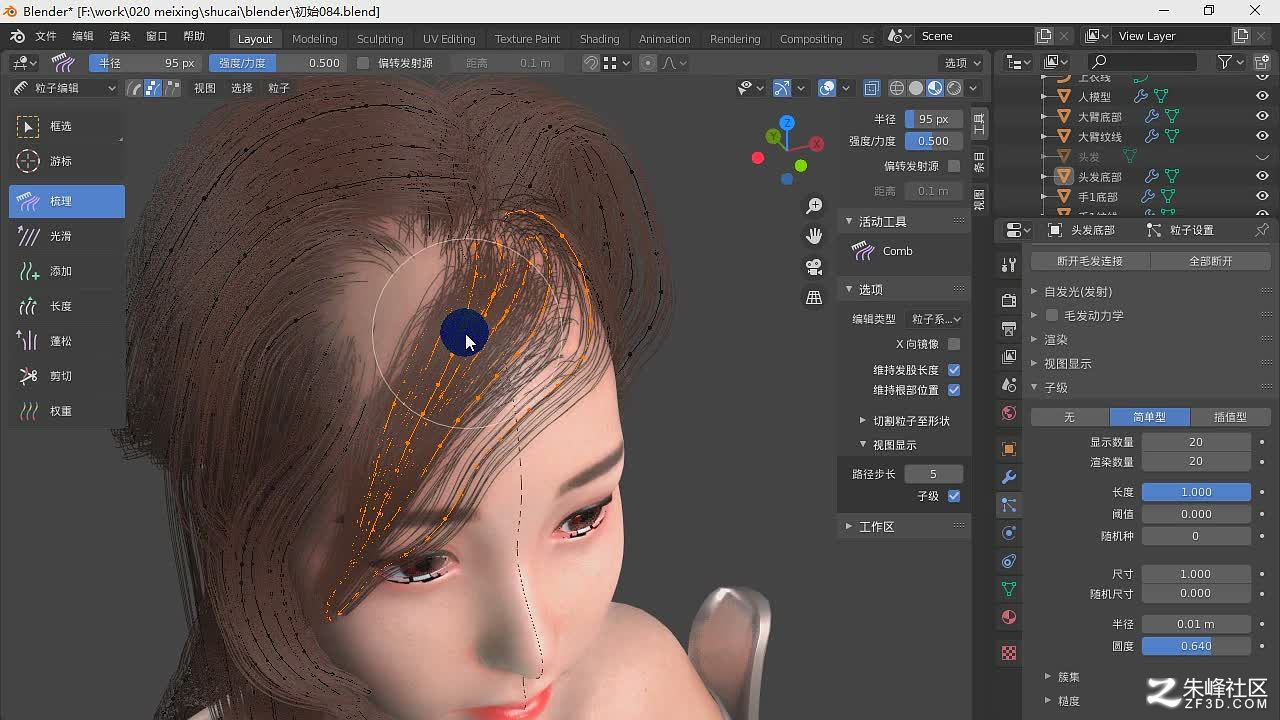Adjust header 强度/力度 0.500 slider

(x=281, y=63)
